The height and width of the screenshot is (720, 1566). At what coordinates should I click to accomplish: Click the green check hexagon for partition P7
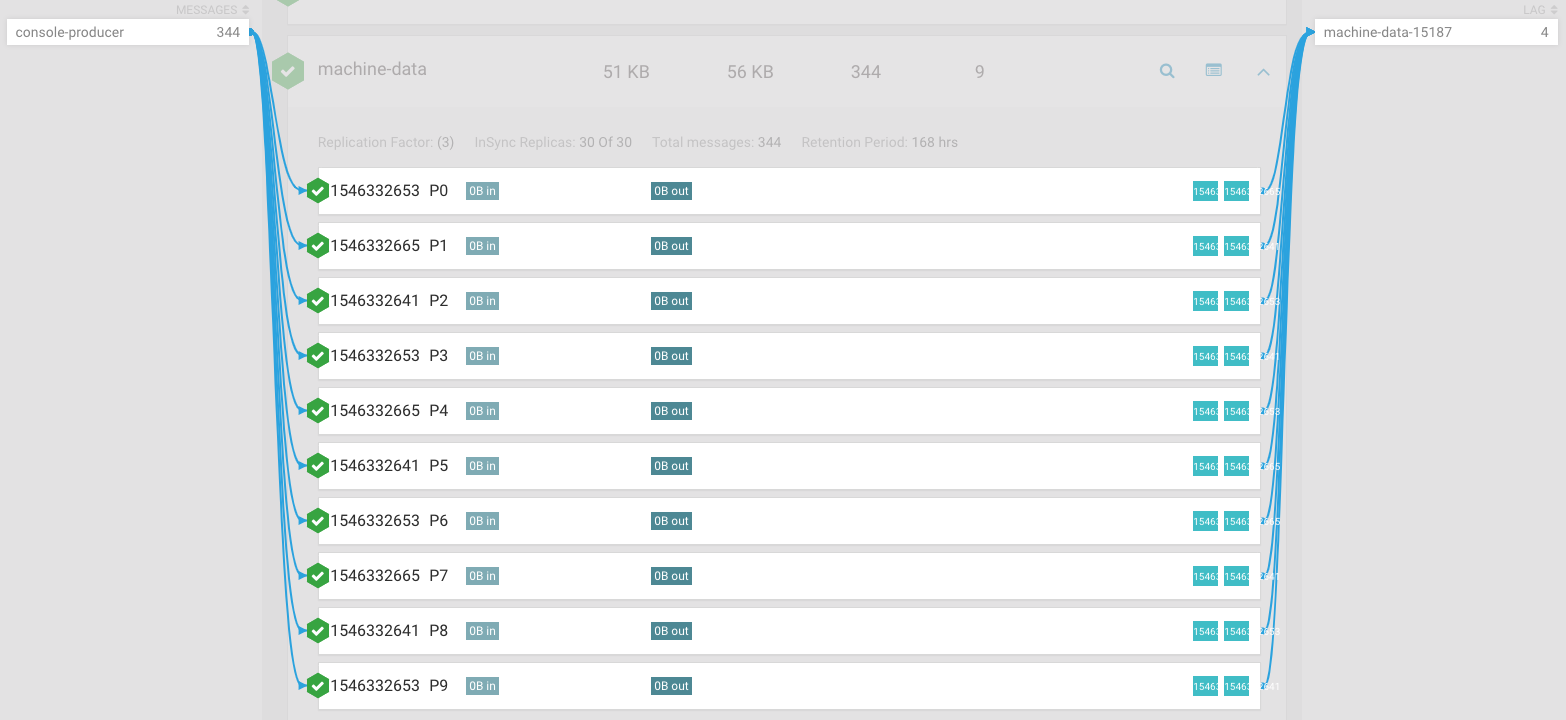(318, 575)
